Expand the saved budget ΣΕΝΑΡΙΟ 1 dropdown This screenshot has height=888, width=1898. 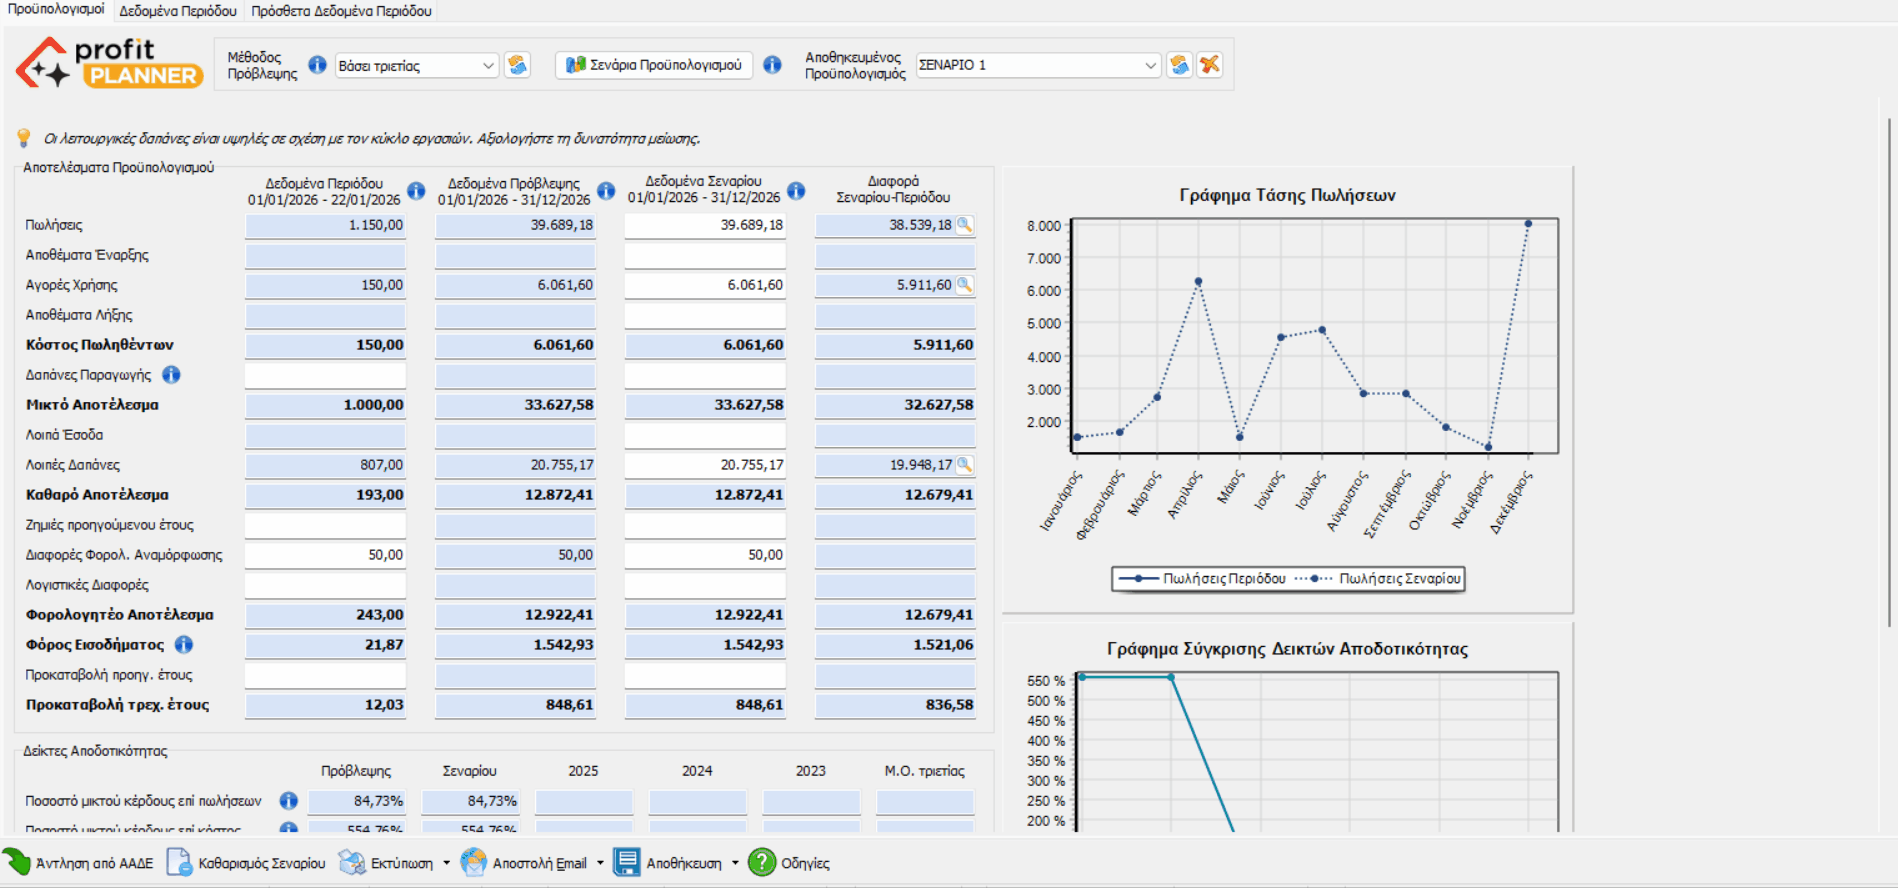(1149, 66)
